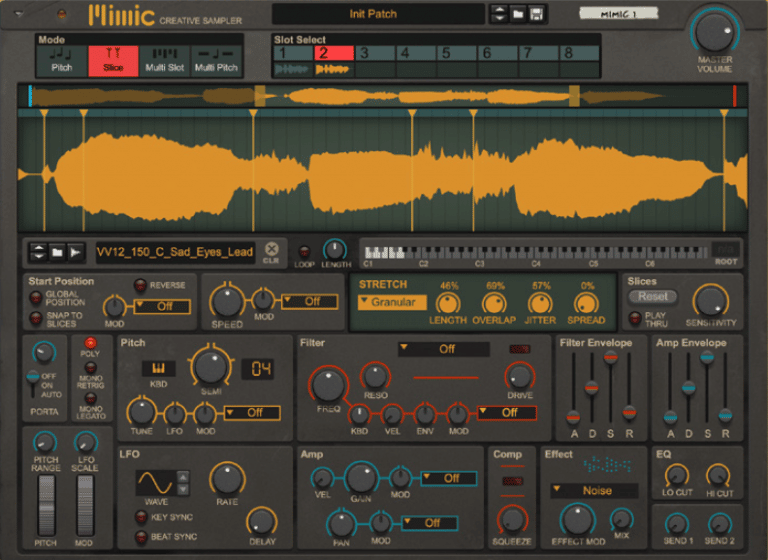Click the sample Length knob
Viewport: 768px width, 560px height.
point(335,250)
